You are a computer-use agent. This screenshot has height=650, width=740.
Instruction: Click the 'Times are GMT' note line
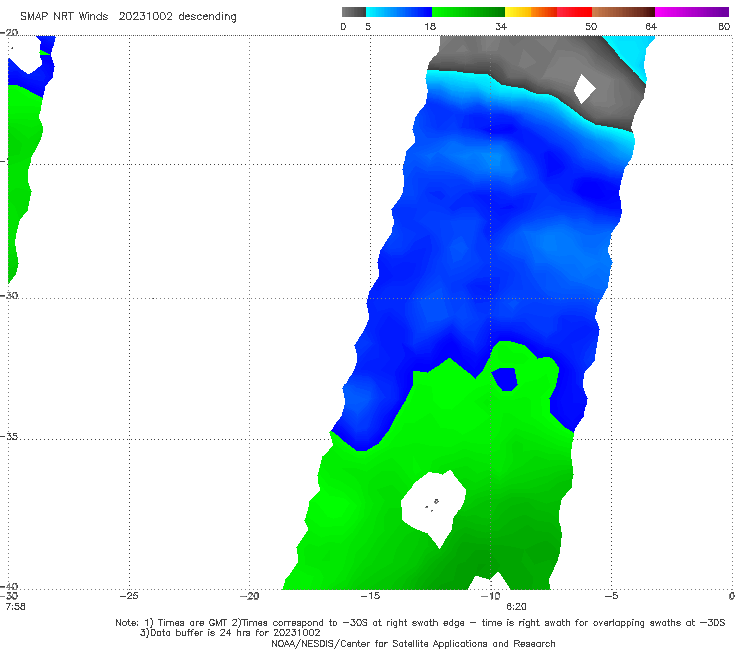click(420, 623)
